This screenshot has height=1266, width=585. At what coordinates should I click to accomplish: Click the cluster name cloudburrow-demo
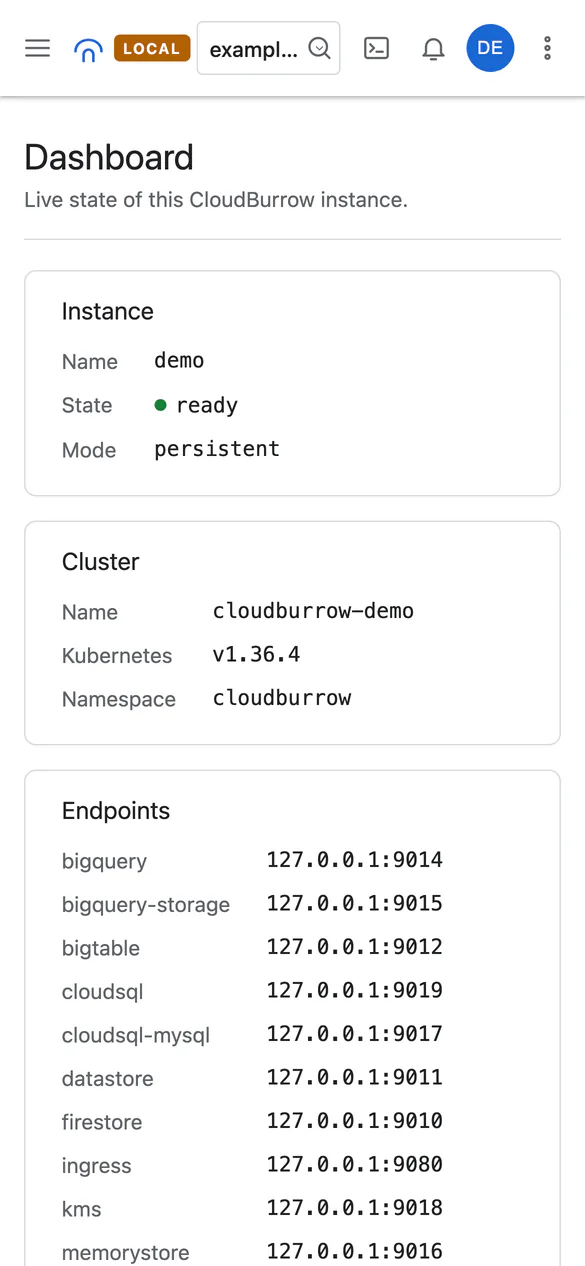tap(313, 611)
